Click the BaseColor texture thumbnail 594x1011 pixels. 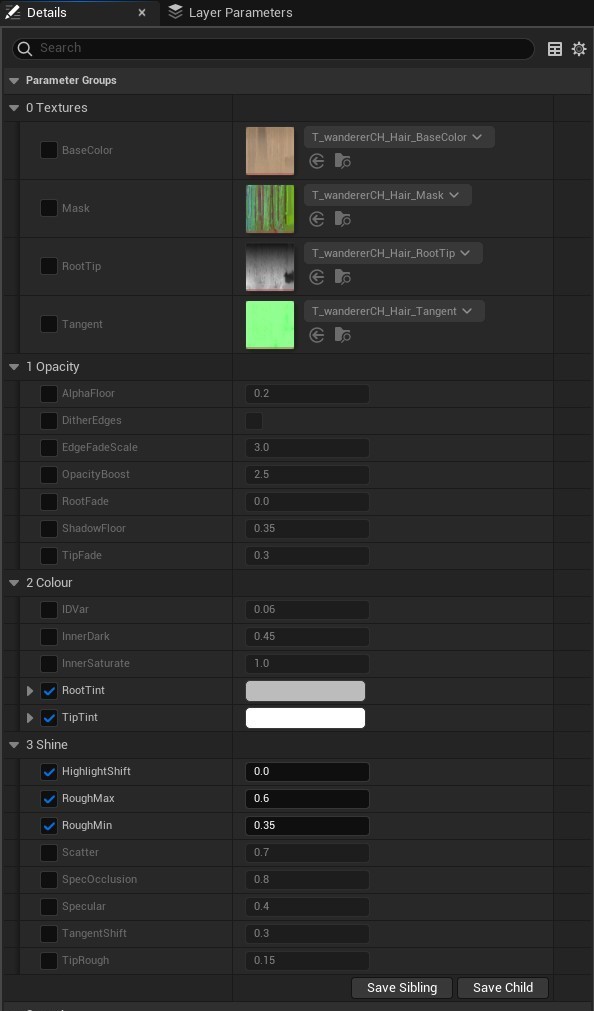click(x=270, y=151)
